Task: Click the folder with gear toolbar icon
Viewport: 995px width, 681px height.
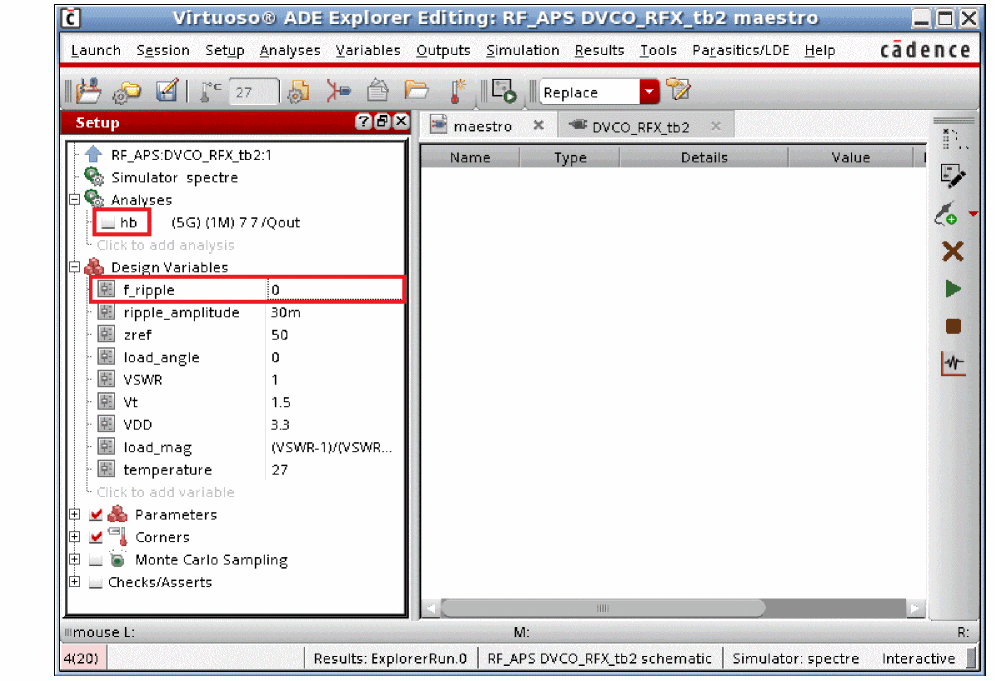Action: click(126, 92)
